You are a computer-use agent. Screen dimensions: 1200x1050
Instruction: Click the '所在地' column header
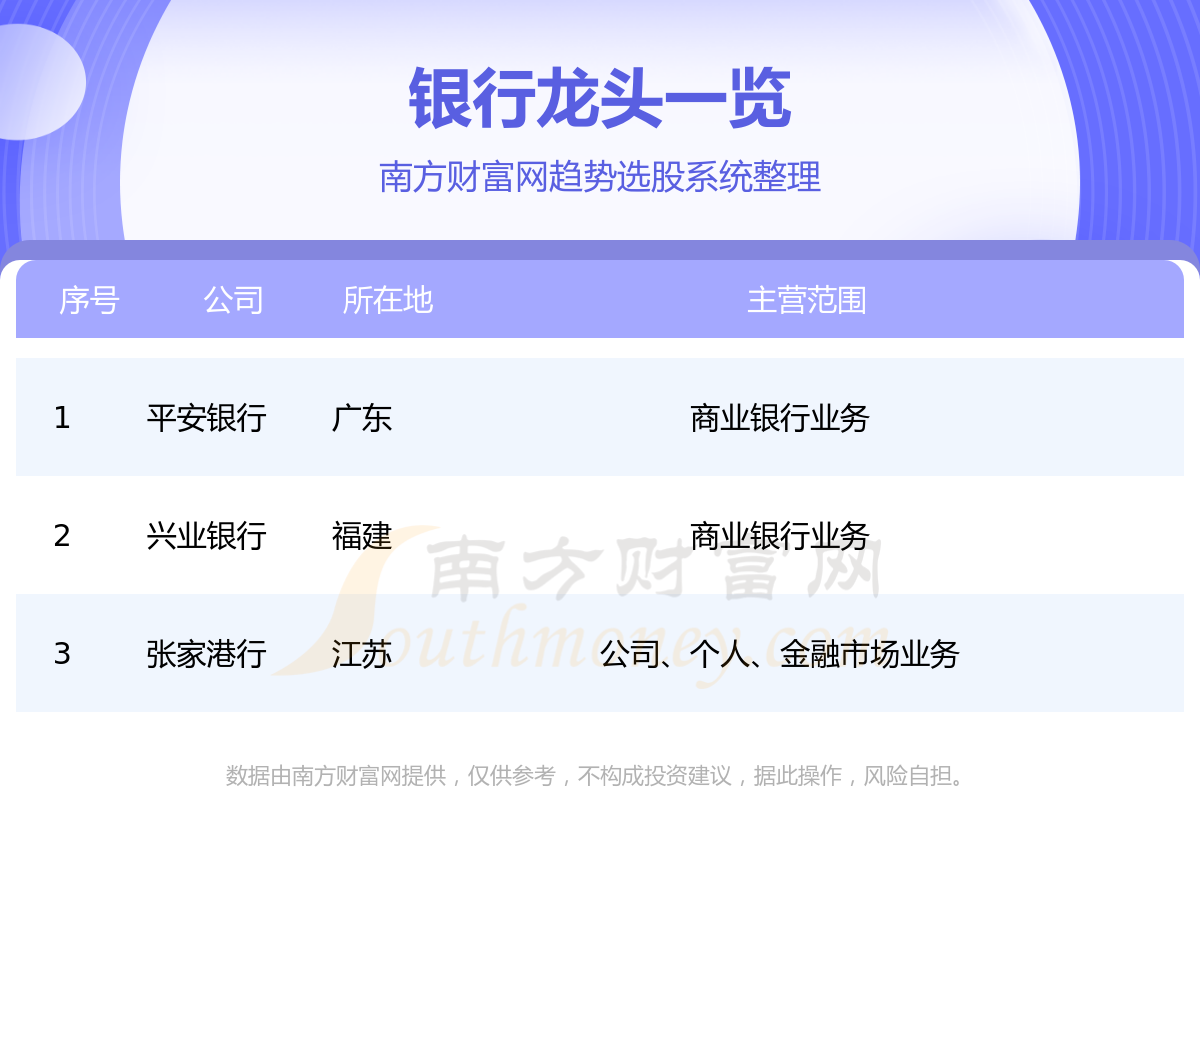pyautogui.click(x=387, y=300)
